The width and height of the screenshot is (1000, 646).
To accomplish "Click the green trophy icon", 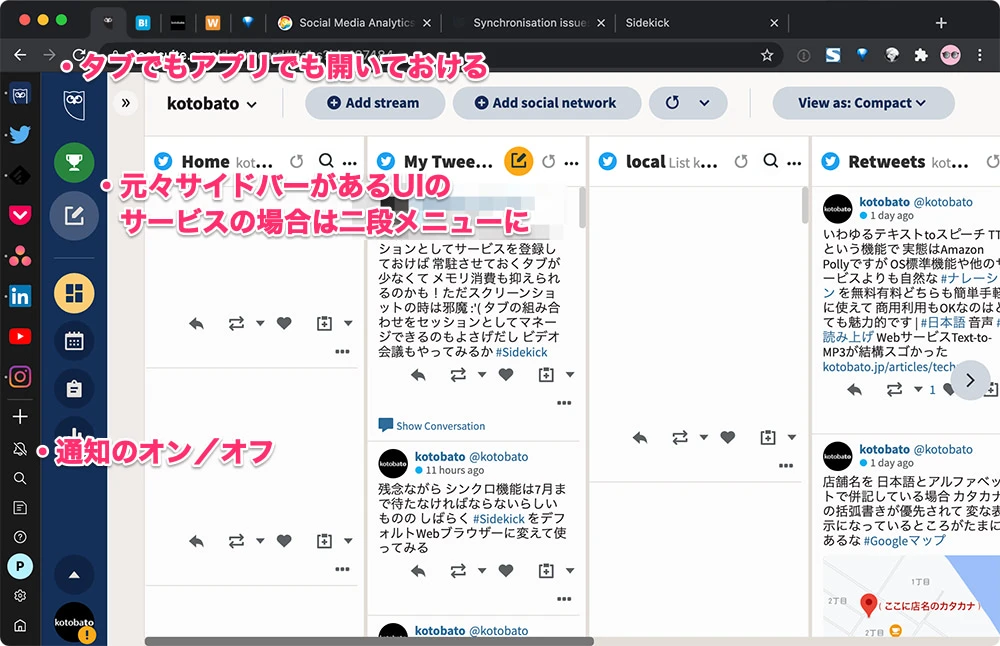I will (x=74, y=162).
